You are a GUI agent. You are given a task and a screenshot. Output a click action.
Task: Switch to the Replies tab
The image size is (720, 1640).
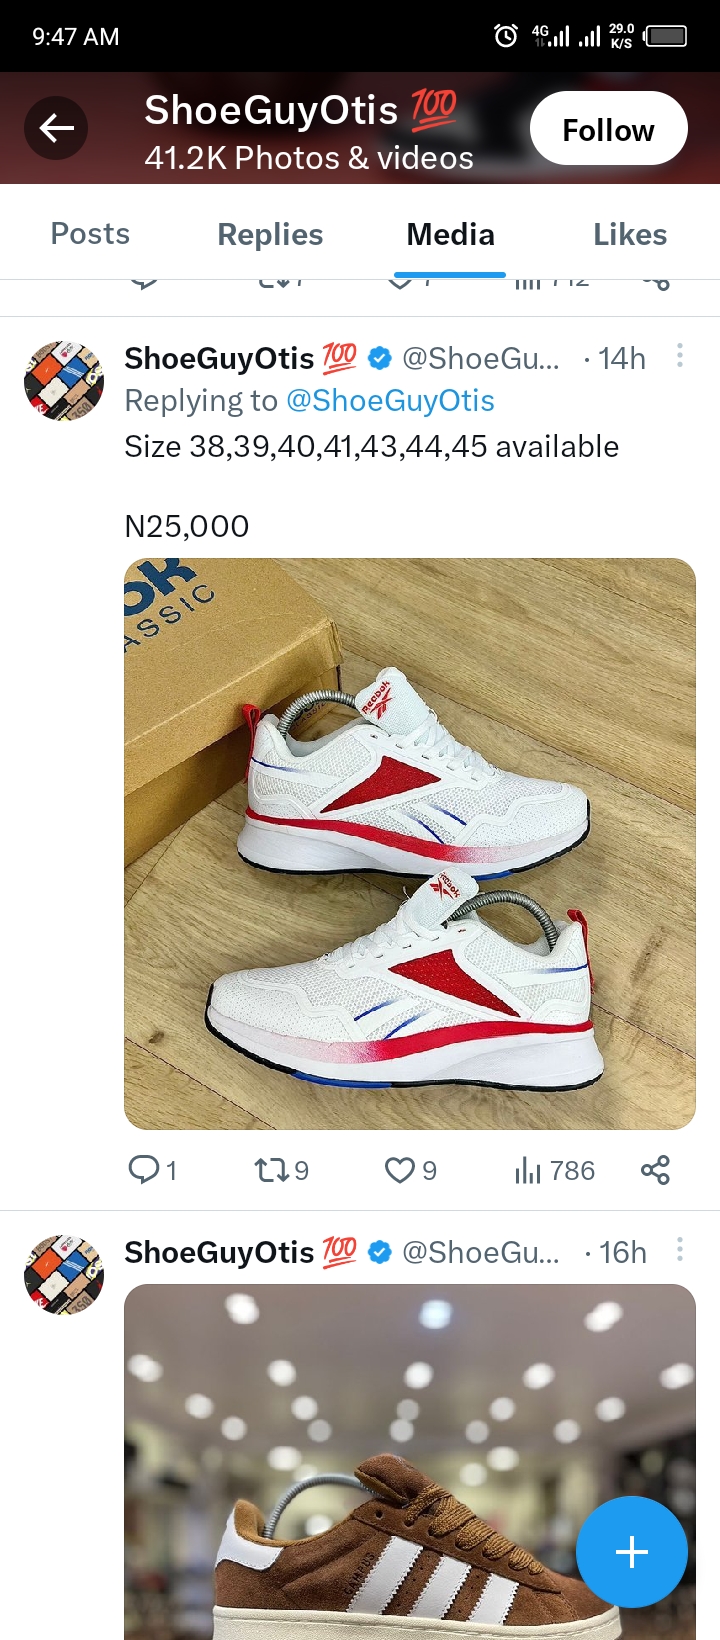point(270,234)
